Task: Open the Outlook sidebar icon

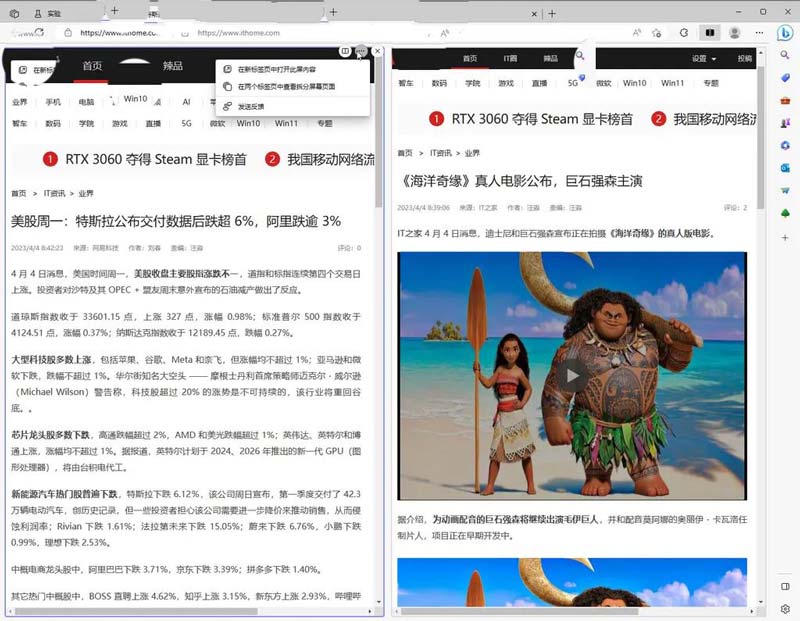Action: (785, 168)
